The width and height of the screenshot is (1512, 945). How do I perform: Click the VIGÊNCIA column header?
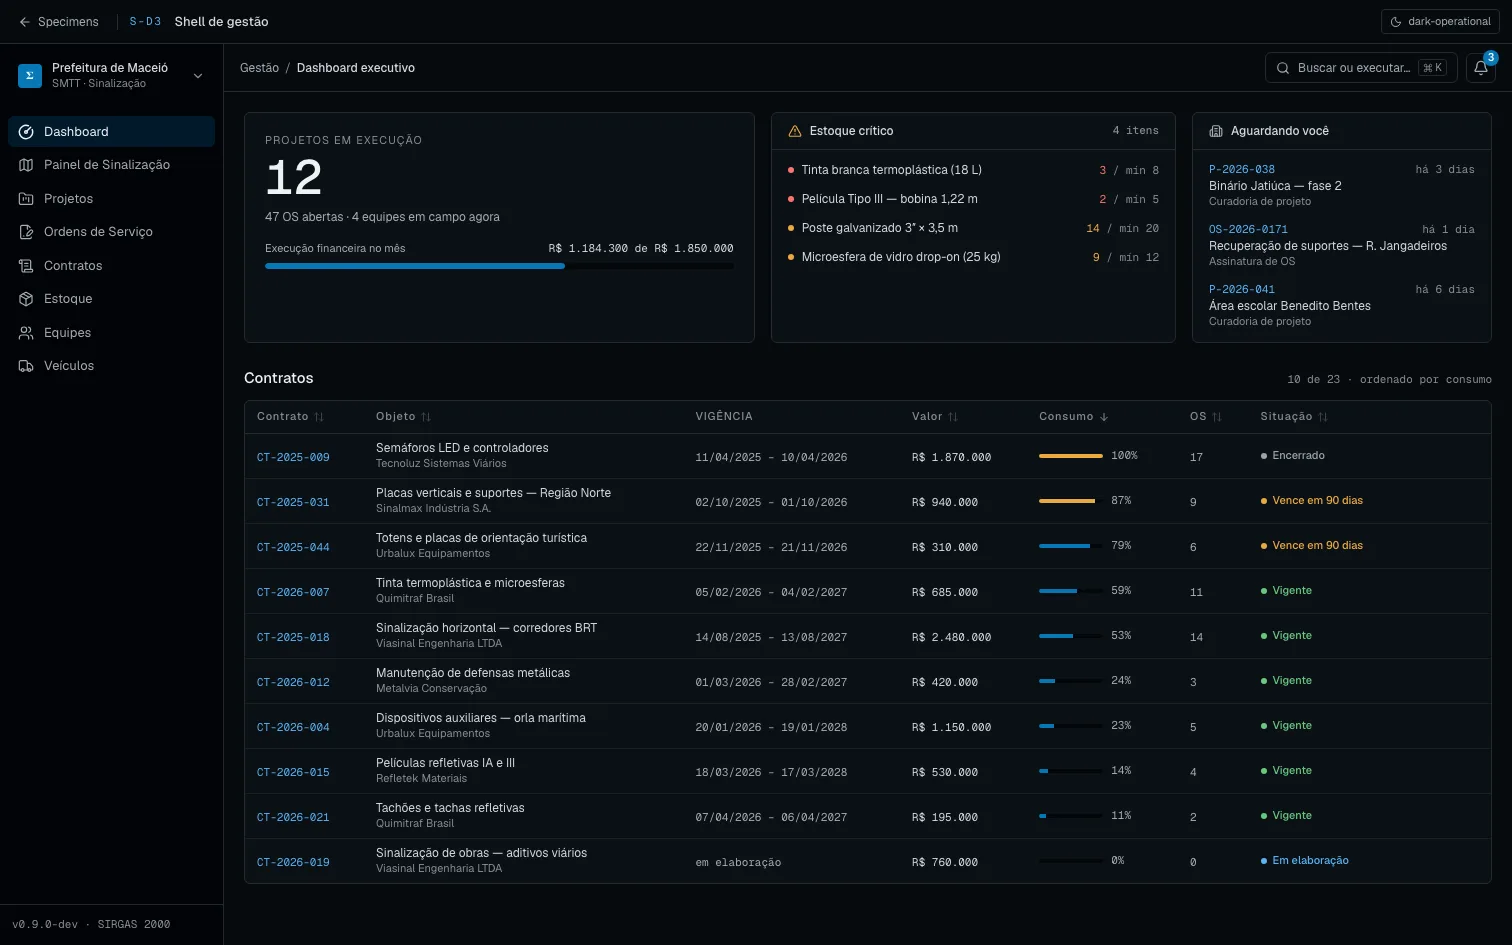tap(724, 417)
